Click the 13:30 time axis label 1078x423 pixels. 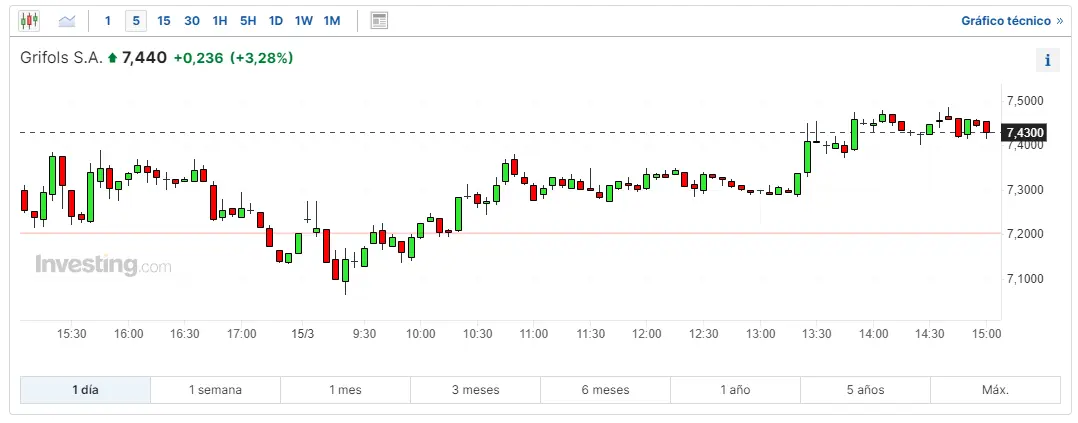click(x=816, y=334)
